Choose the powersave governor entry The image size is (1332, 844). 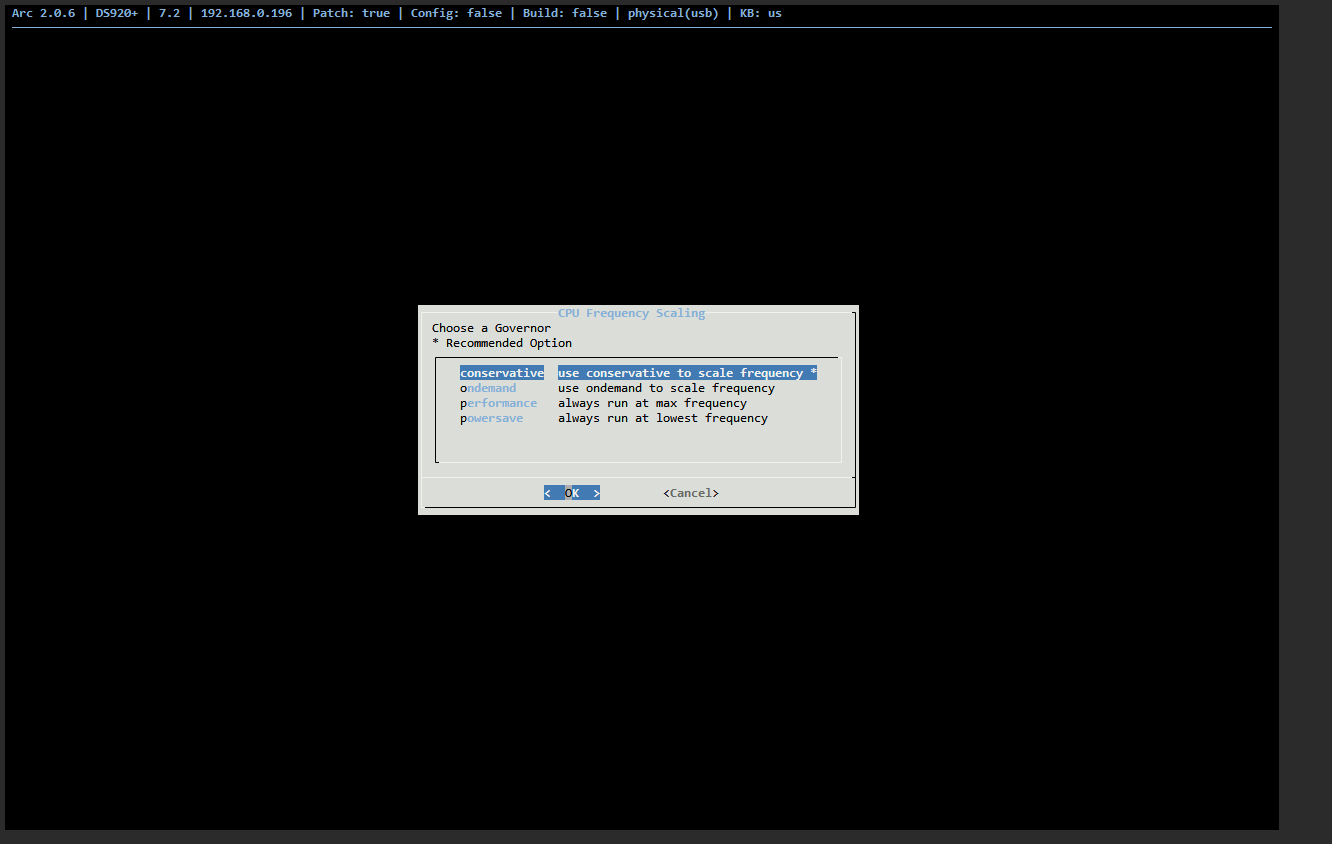[x=491, y=418]
